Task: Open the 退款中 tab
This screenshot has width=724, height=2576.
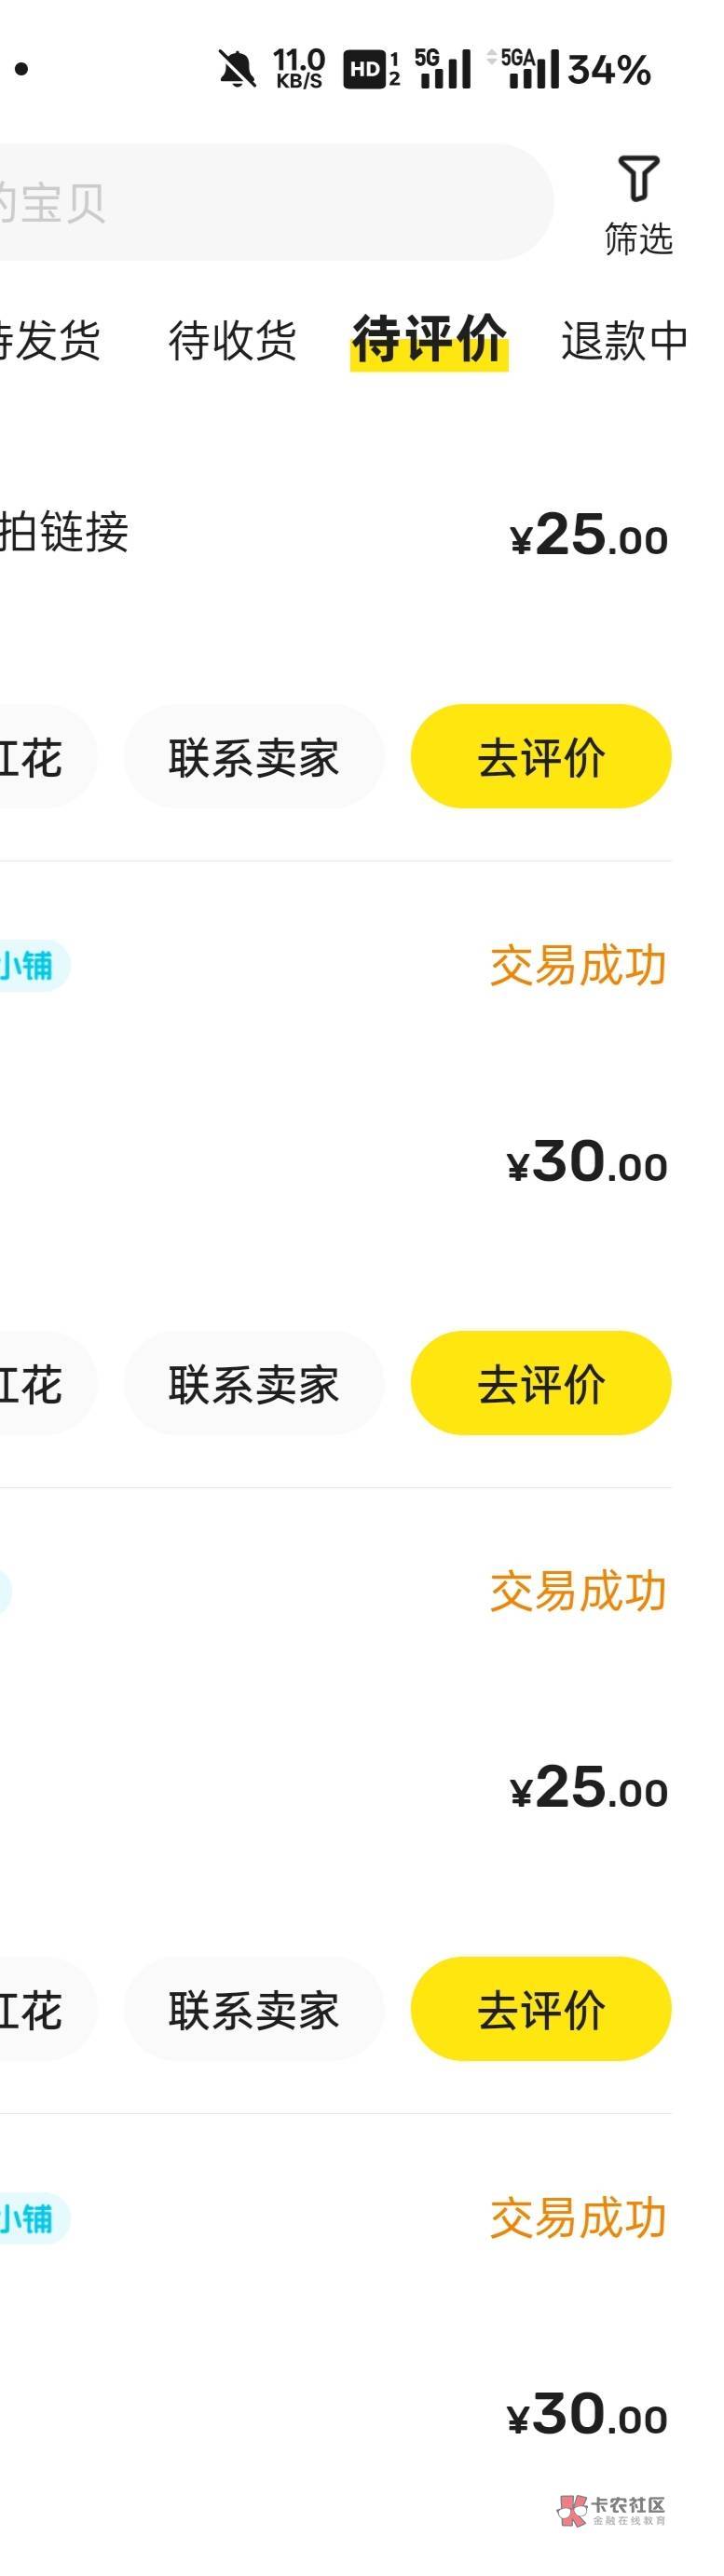Action: (624, 340)
